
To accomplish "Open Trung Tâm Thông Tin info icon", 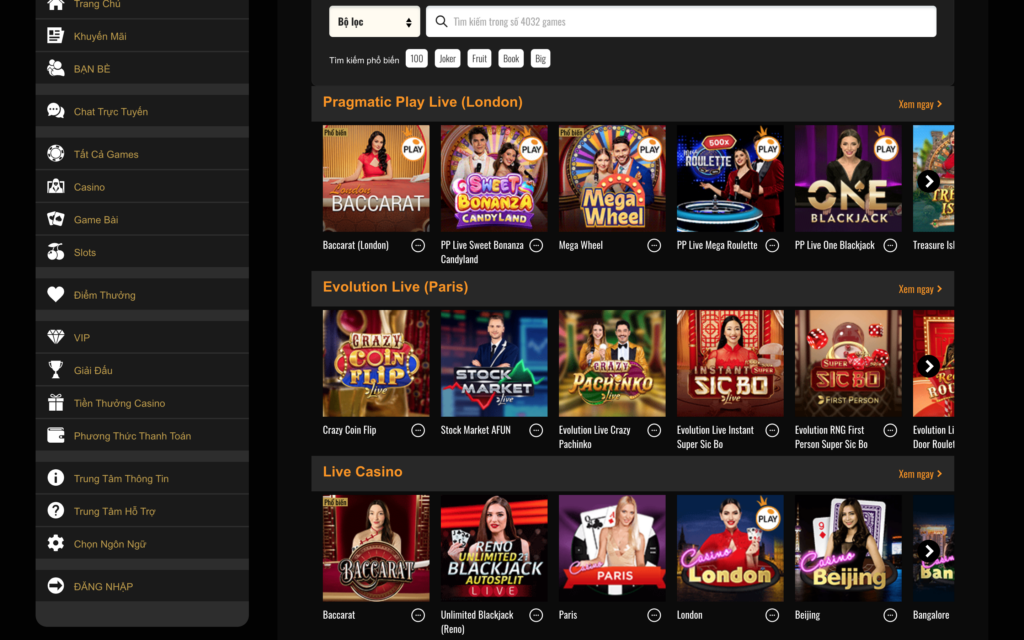I will tap(56, 478).
